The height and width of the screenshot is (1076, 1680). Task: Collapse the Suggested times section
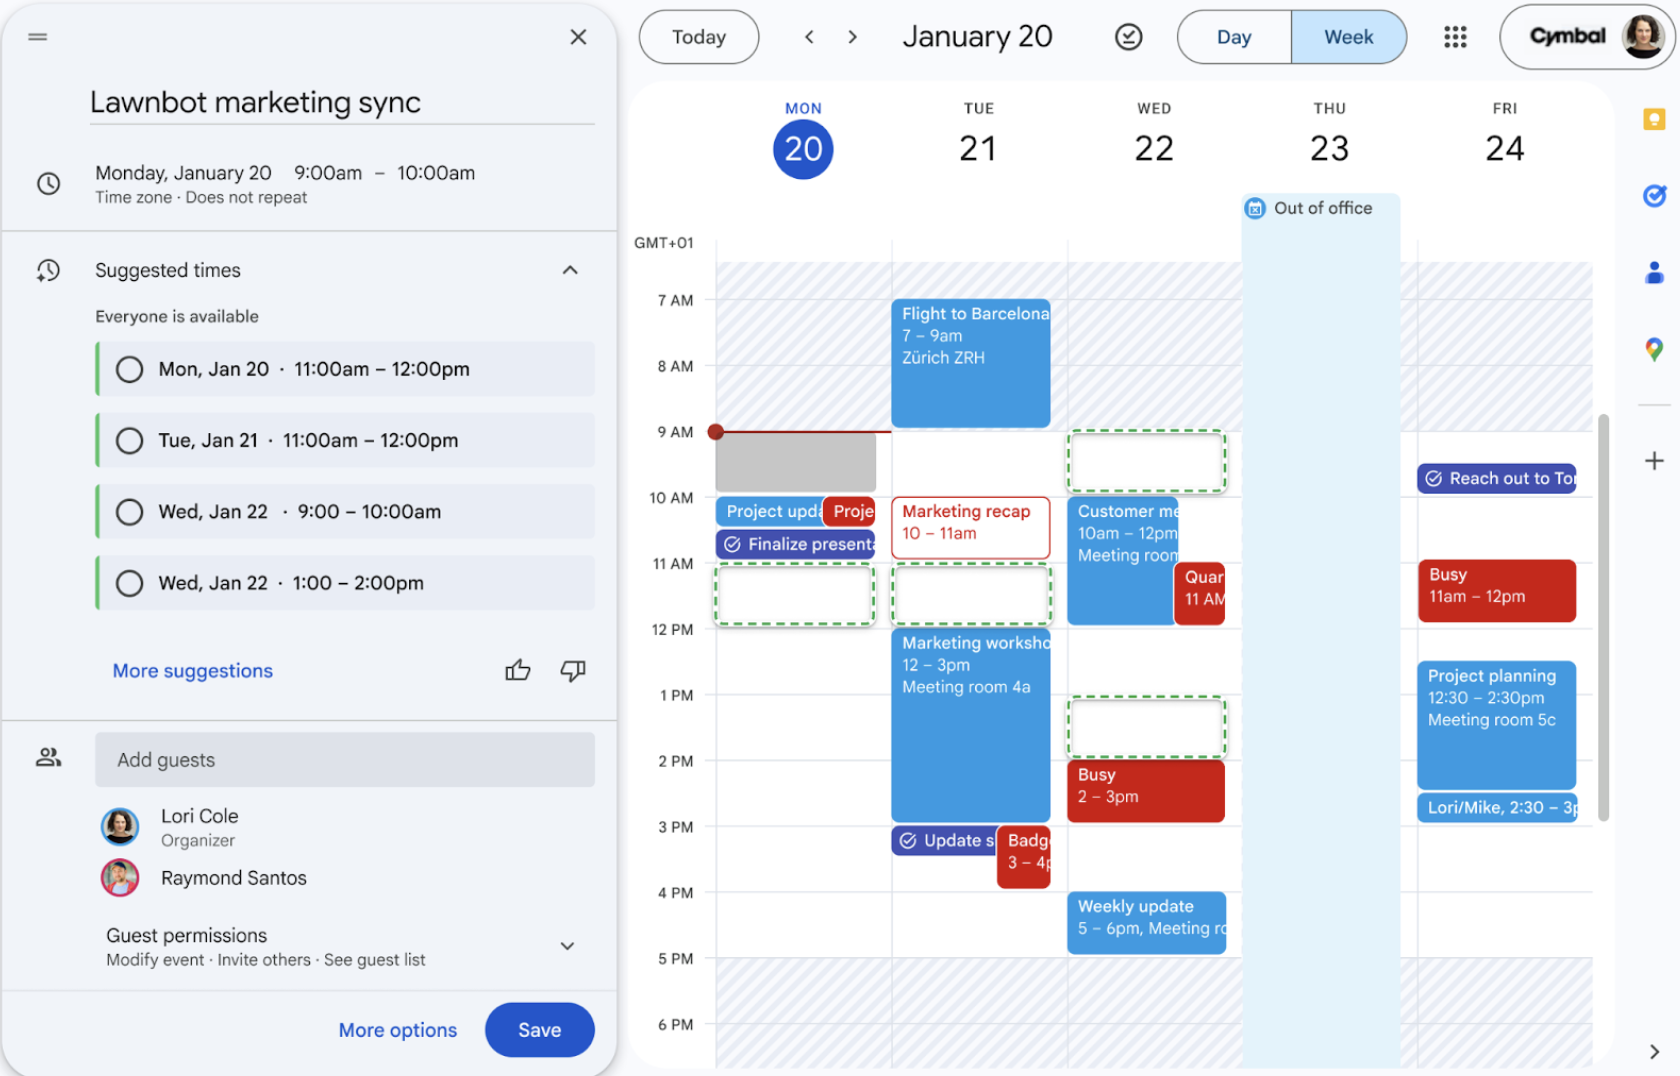pyautogui.click(x=569, y=270)
